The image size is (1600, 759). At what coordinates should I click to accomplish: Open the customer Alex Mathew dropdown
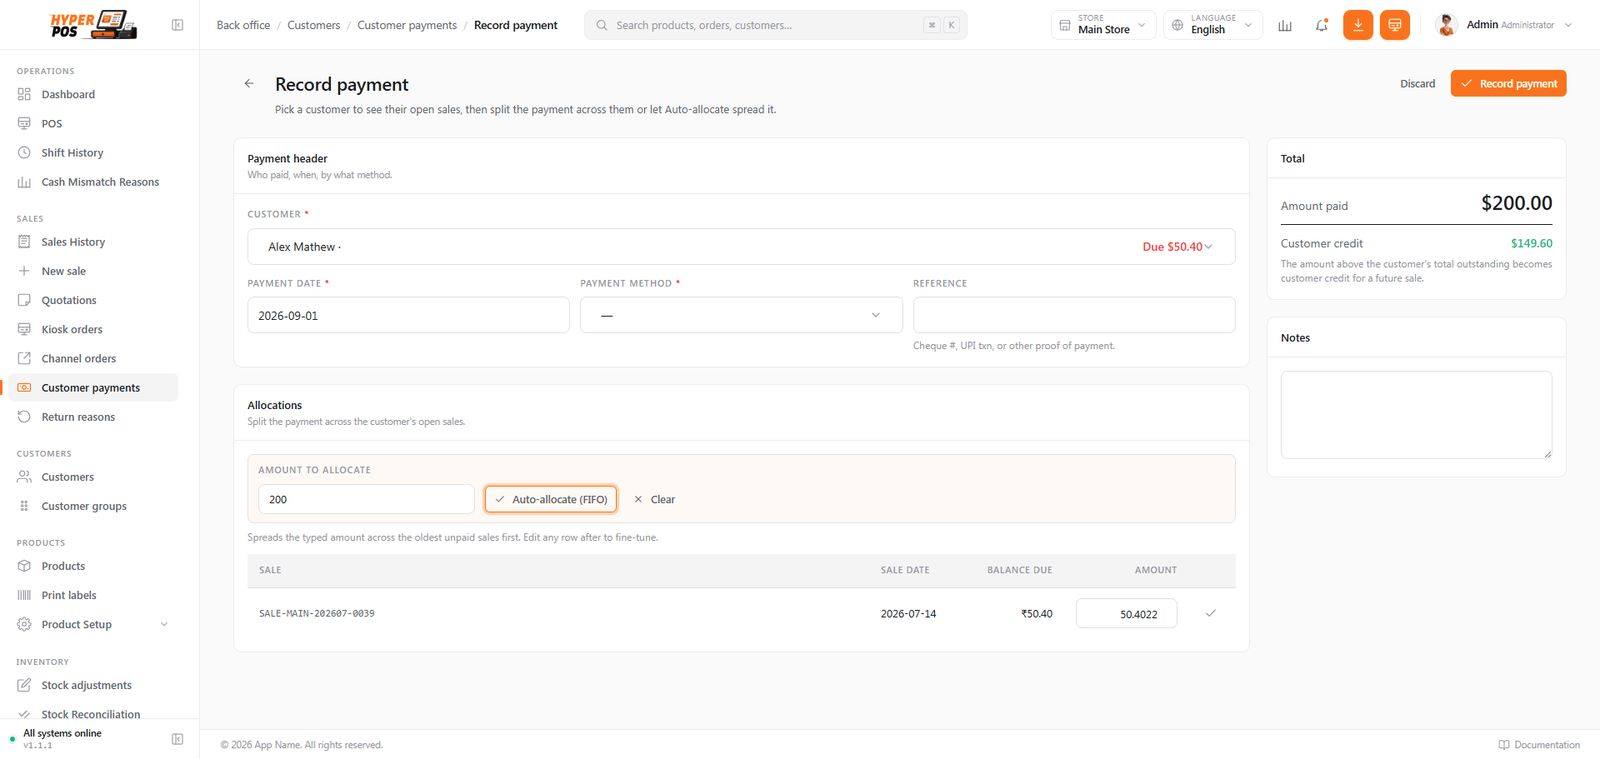click(x=741, y=247)
